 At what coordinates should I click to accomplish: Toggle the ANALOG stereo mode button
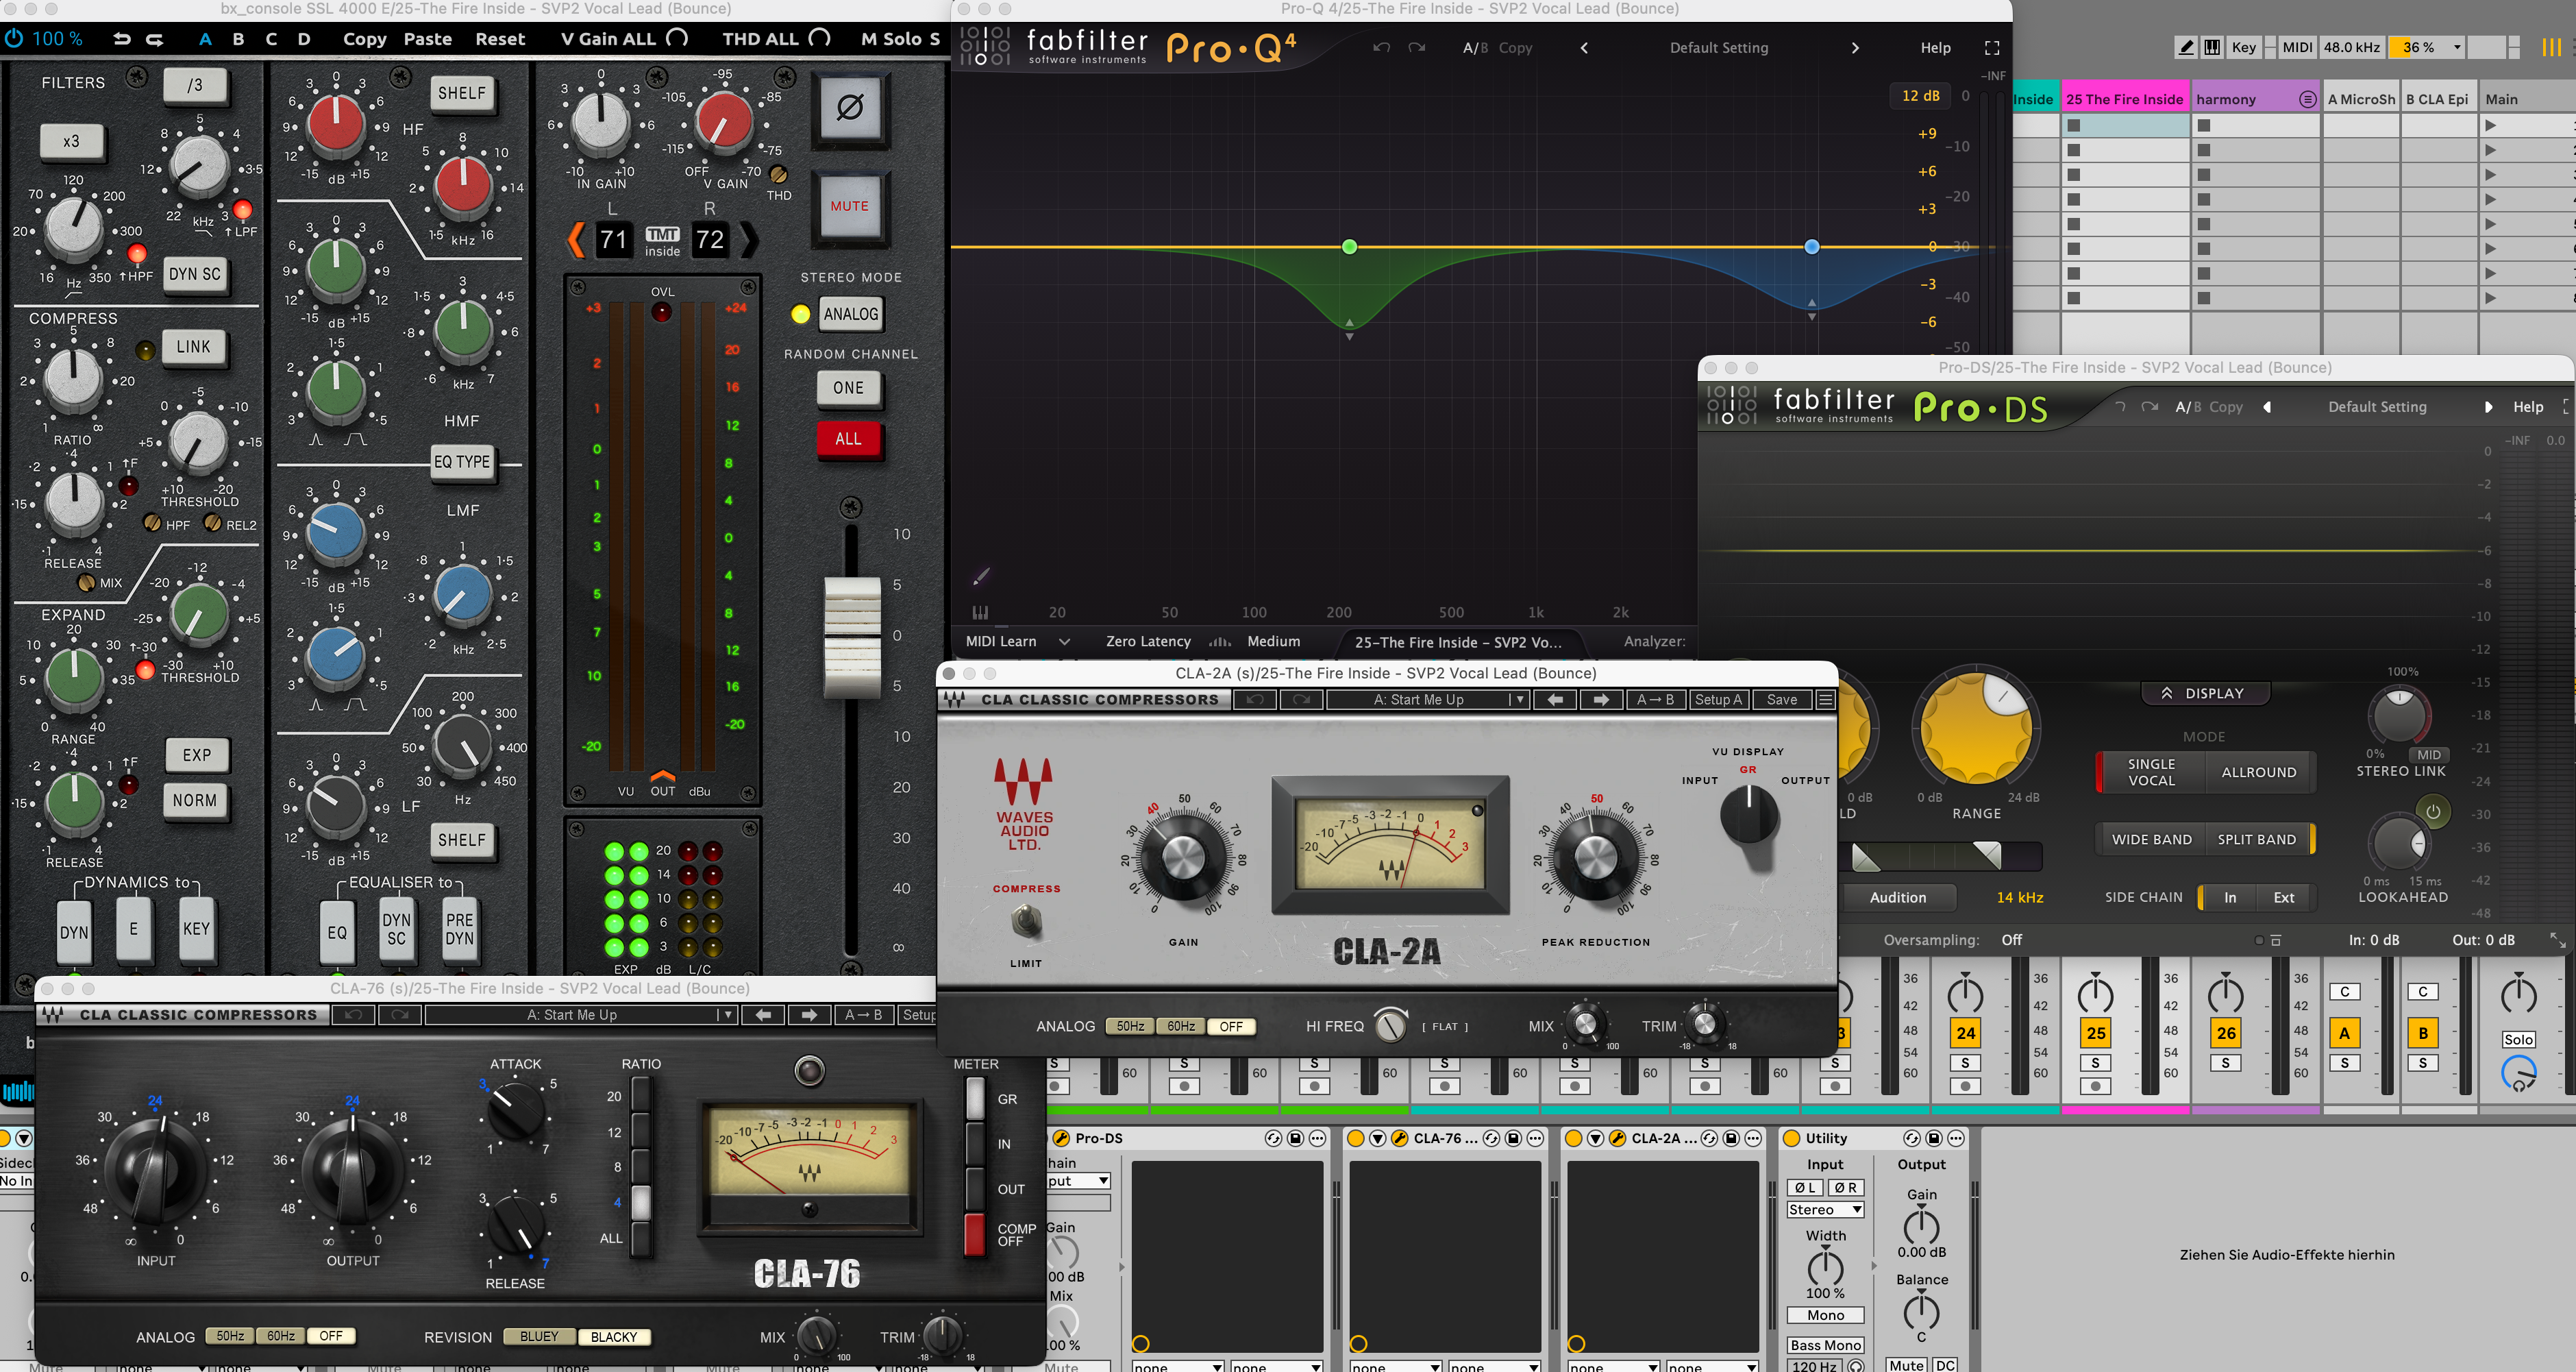[850, 314]
